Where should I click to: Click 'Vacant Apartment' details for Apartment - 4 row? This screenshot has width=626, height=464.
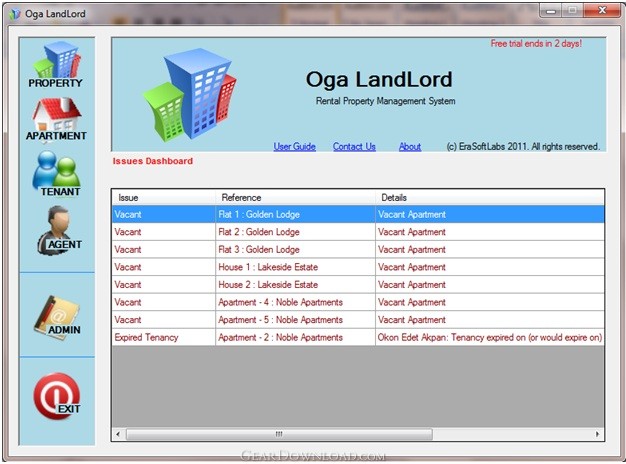tap(490, 302)
